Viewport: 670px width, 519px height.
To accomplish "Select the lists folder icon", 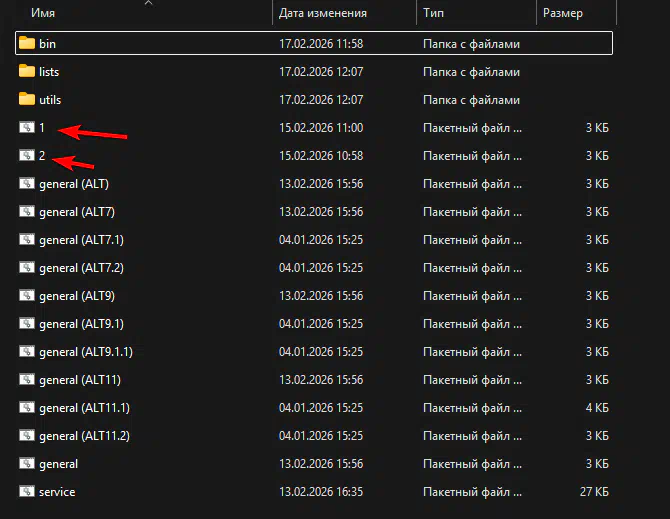I will 27,72.
